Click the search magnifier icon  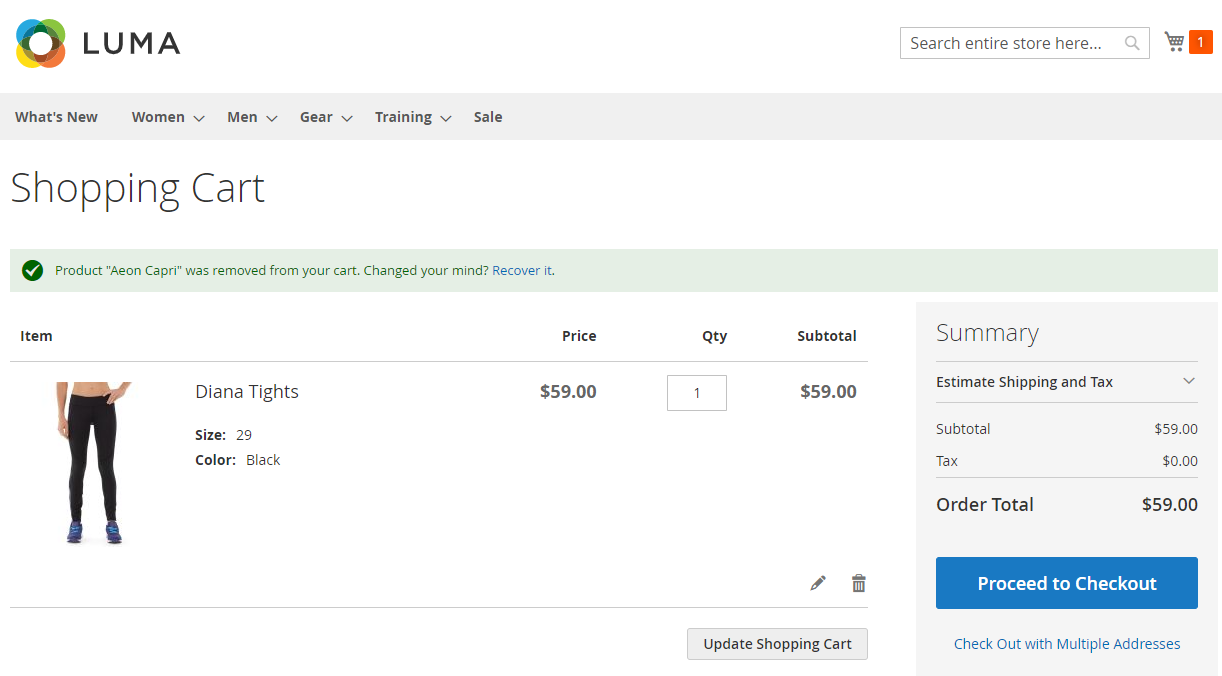click(1132, 43)
